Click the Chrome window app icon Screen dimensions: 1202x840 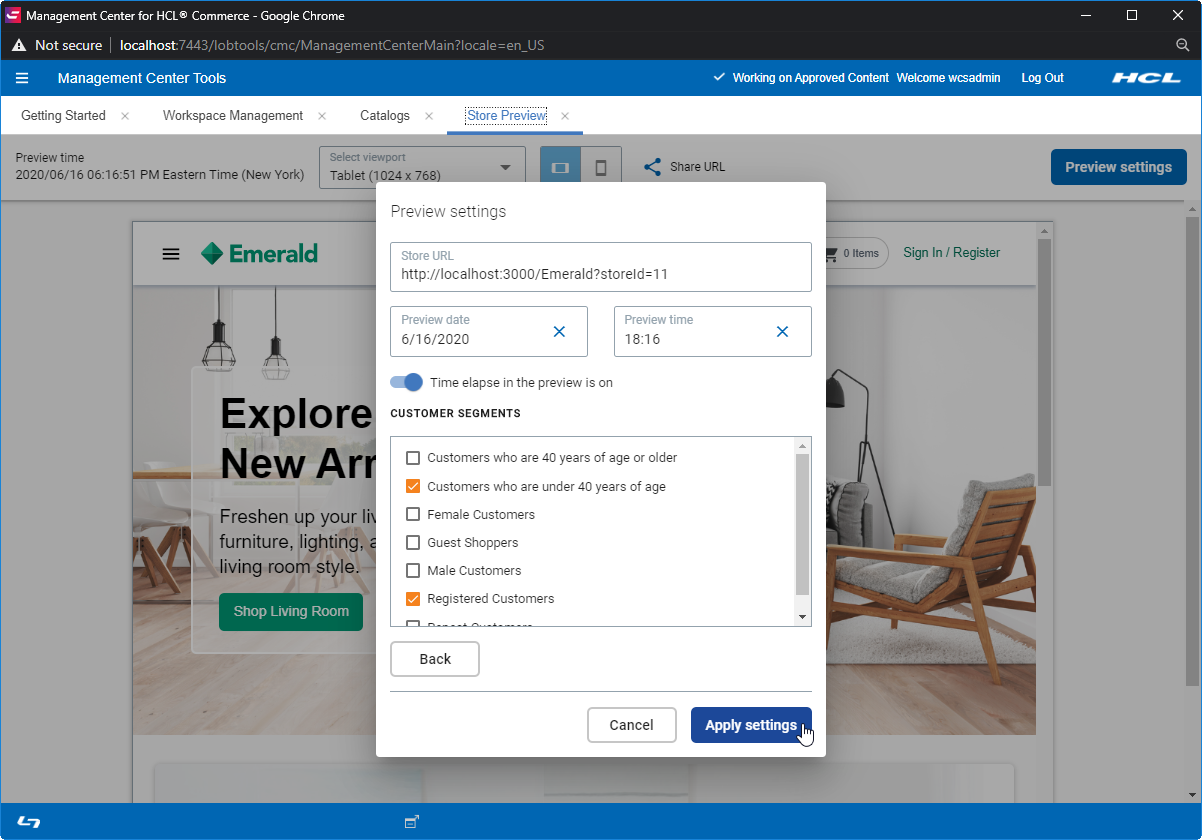pos(13,15)
